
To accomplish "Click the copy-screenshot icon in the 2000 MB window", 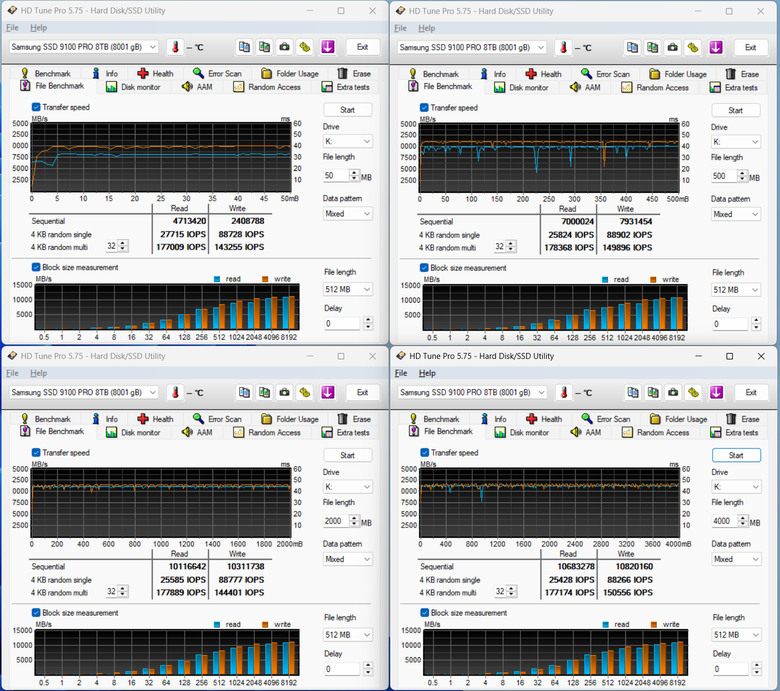I will click(264, 392).
